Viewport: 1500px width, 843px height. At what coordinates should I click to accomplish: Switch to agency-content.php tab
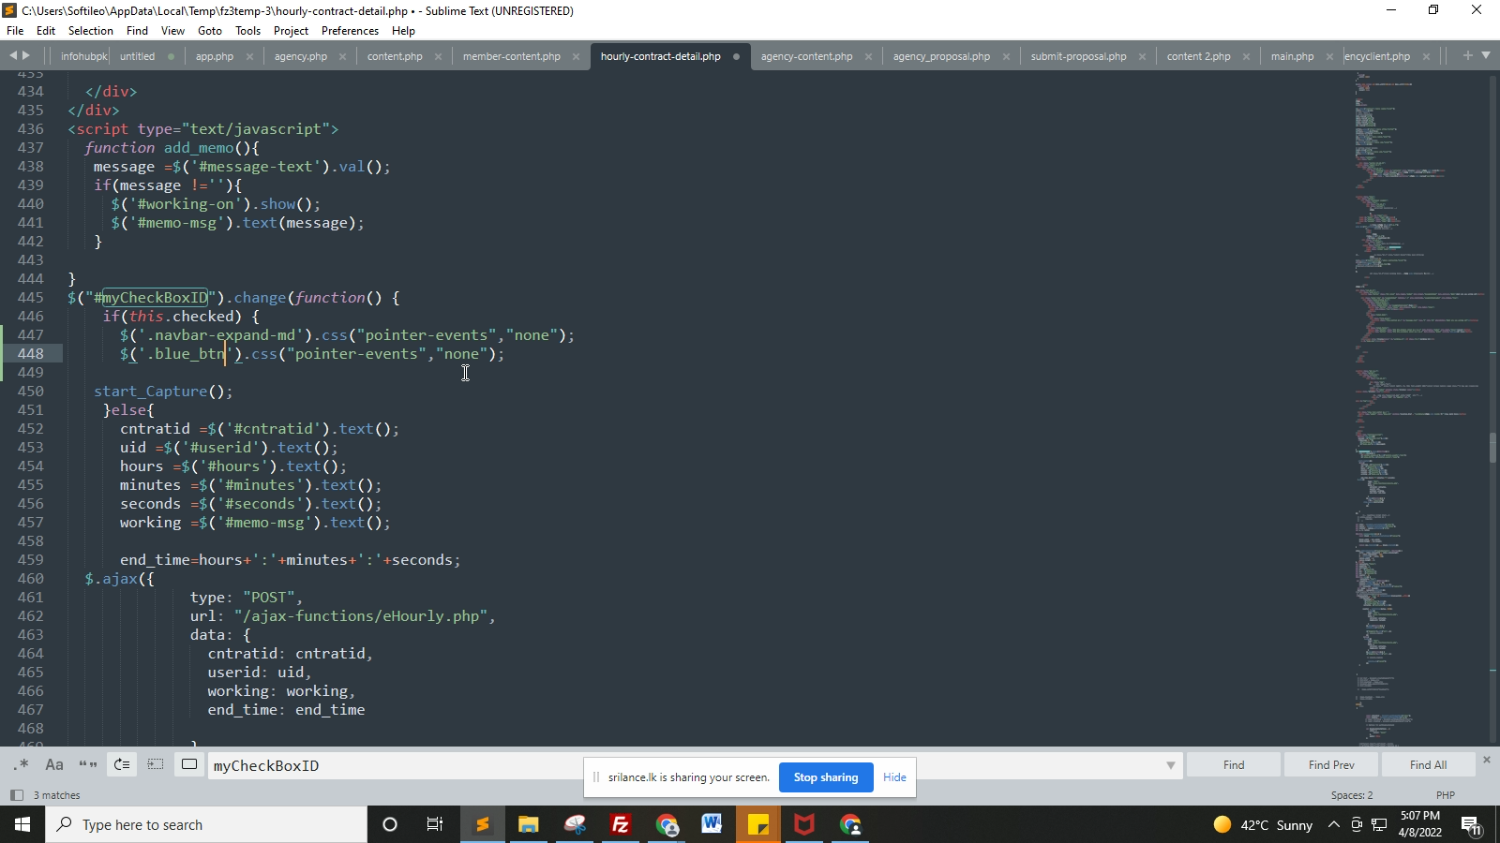[806, 56]
